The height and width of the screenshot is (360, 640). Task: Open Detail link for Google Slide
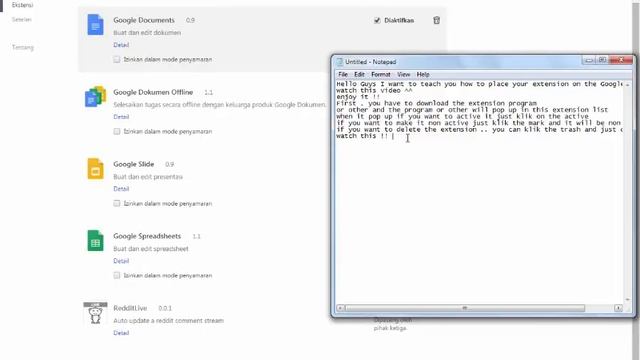pyautogui.click(x=121, y=189)
